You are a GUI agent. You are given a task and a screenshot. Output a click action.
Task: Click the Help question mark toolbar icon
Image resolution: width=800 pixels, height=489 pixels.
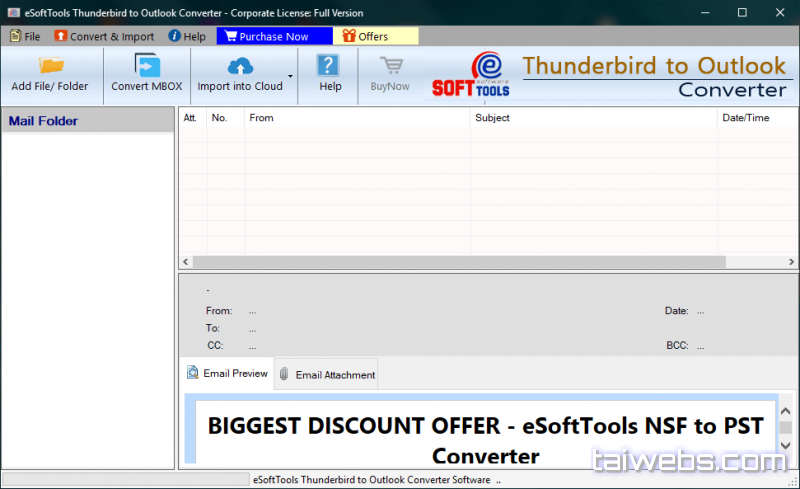[x=330, y=66]
